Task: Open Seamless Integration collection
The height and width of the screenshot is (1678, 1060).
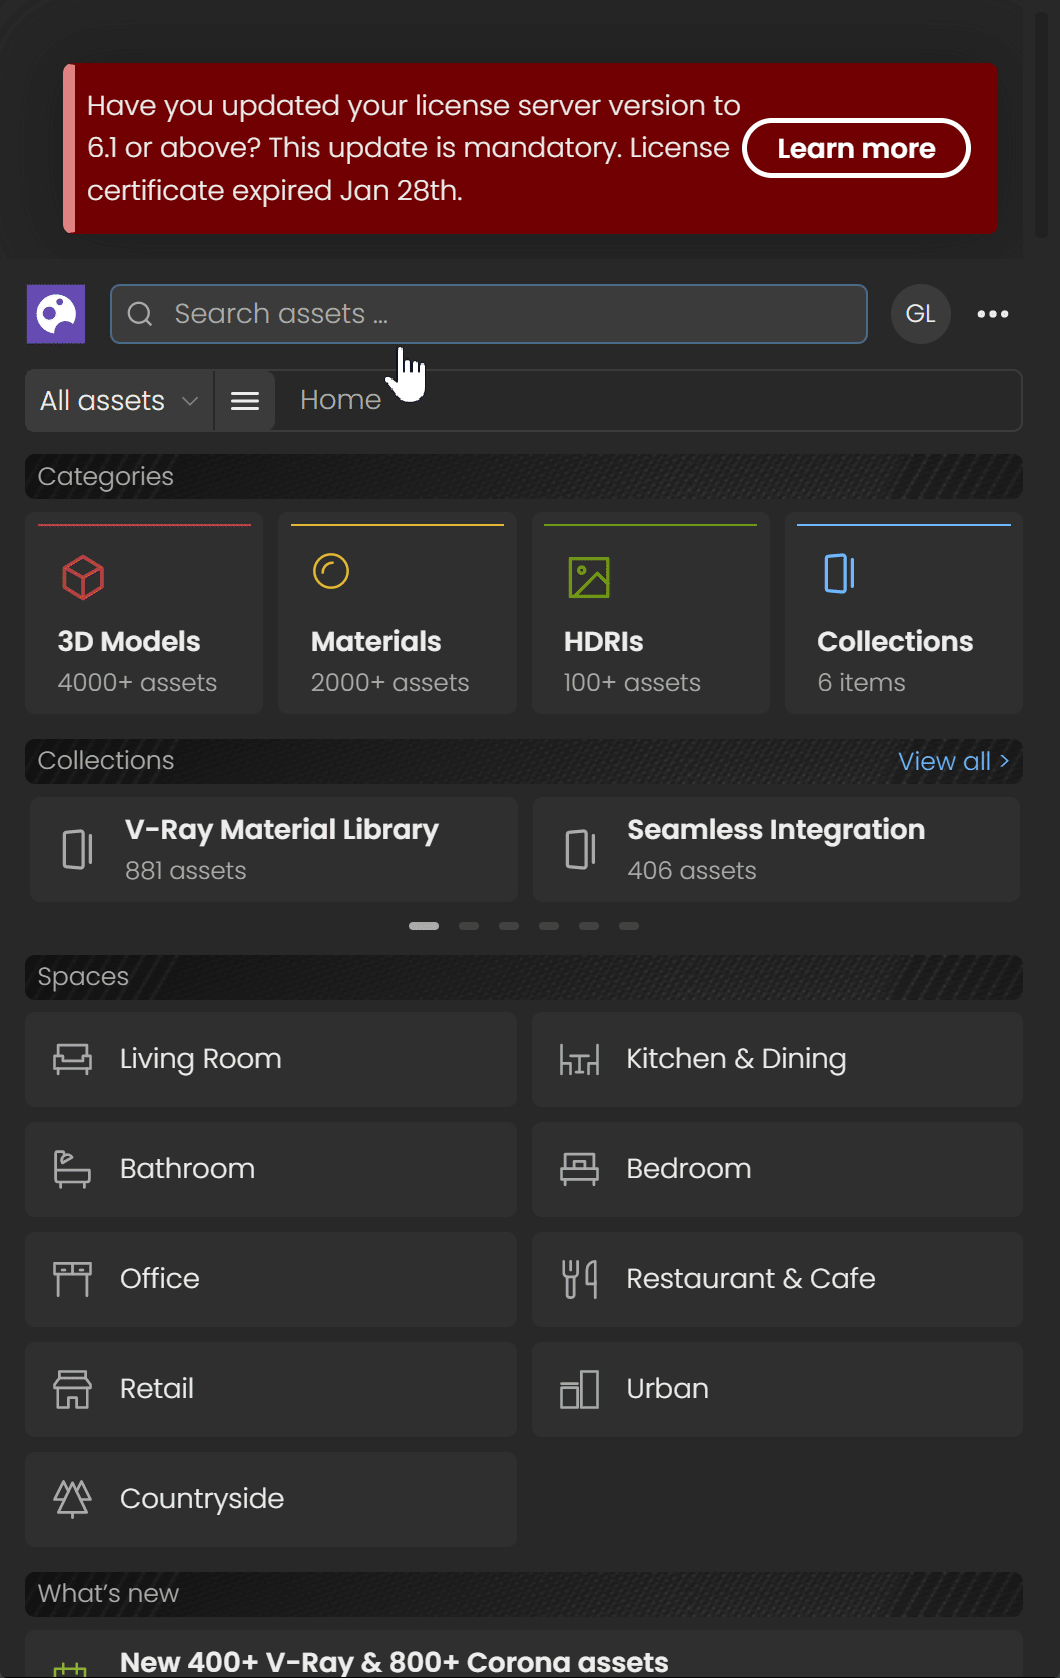Action: 776,849
